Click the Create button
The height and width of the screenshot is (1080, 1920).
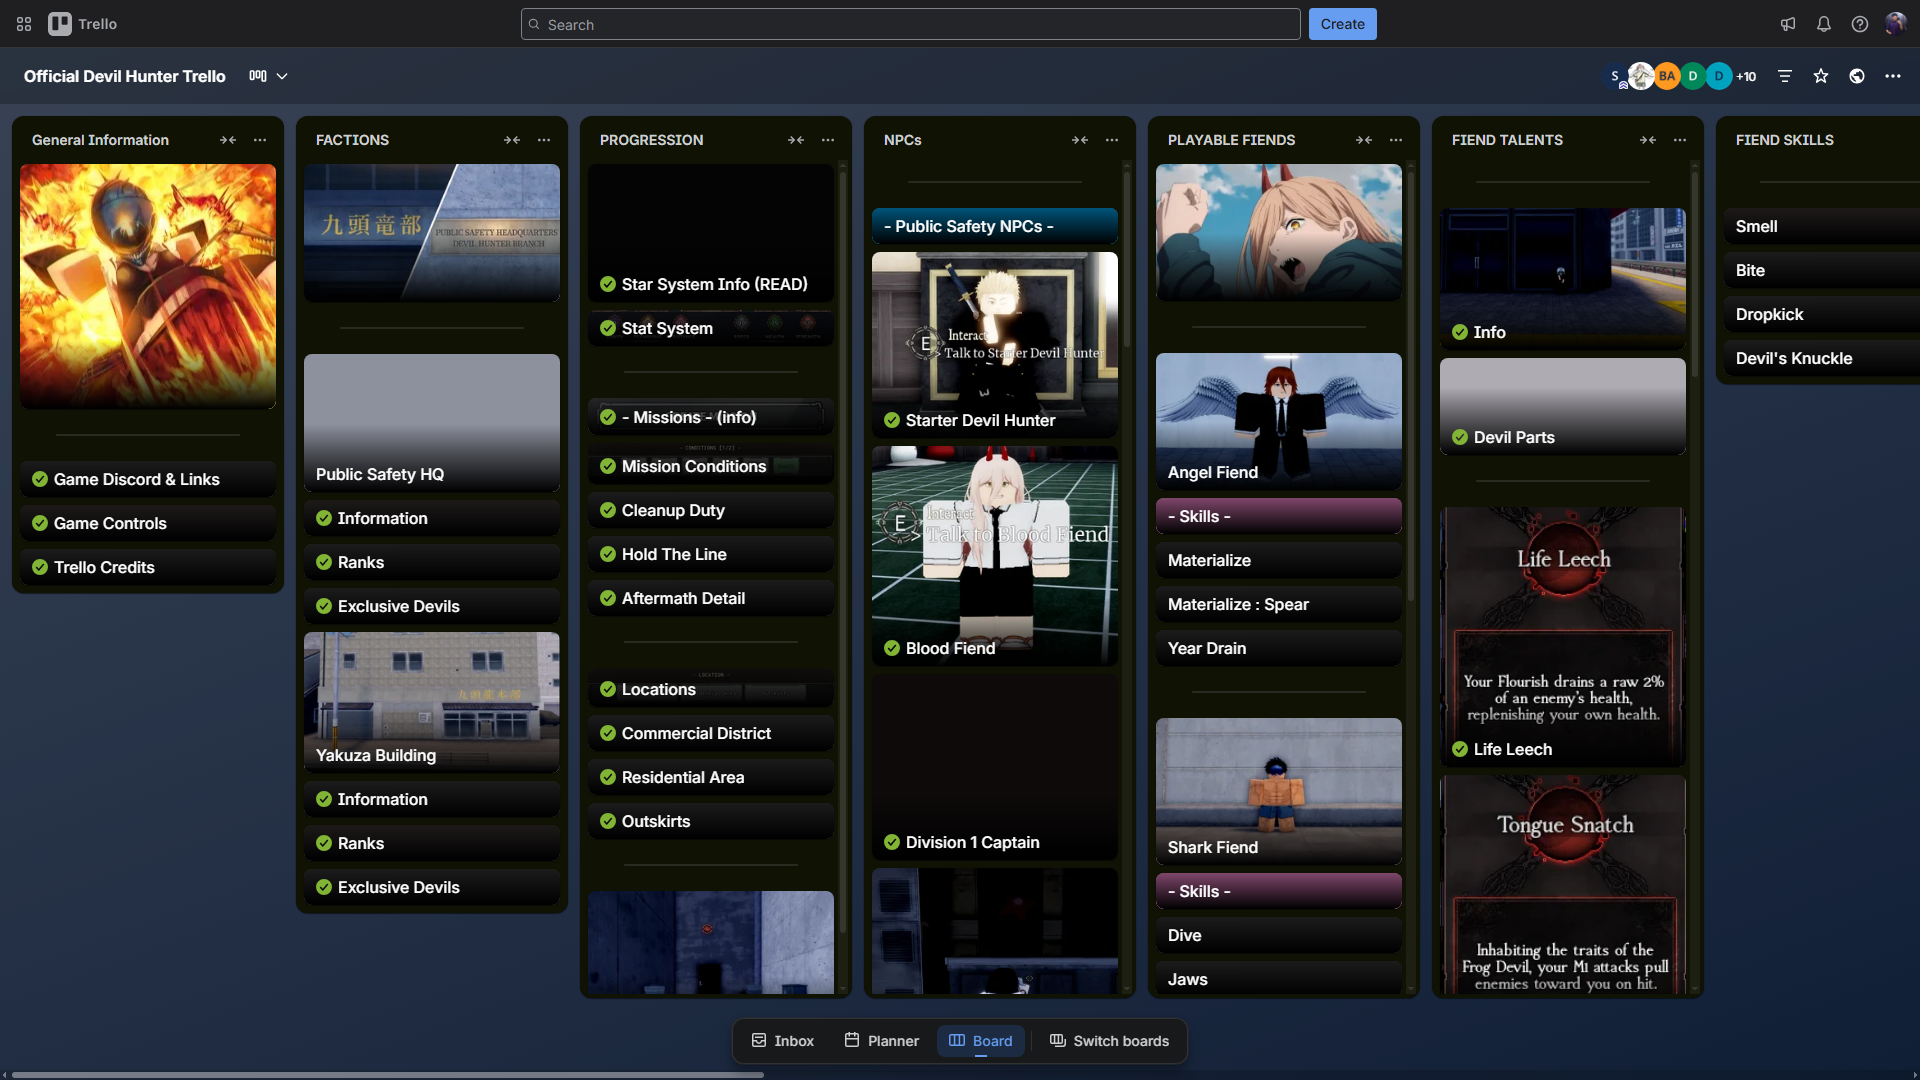click(x=1342, y=24)
